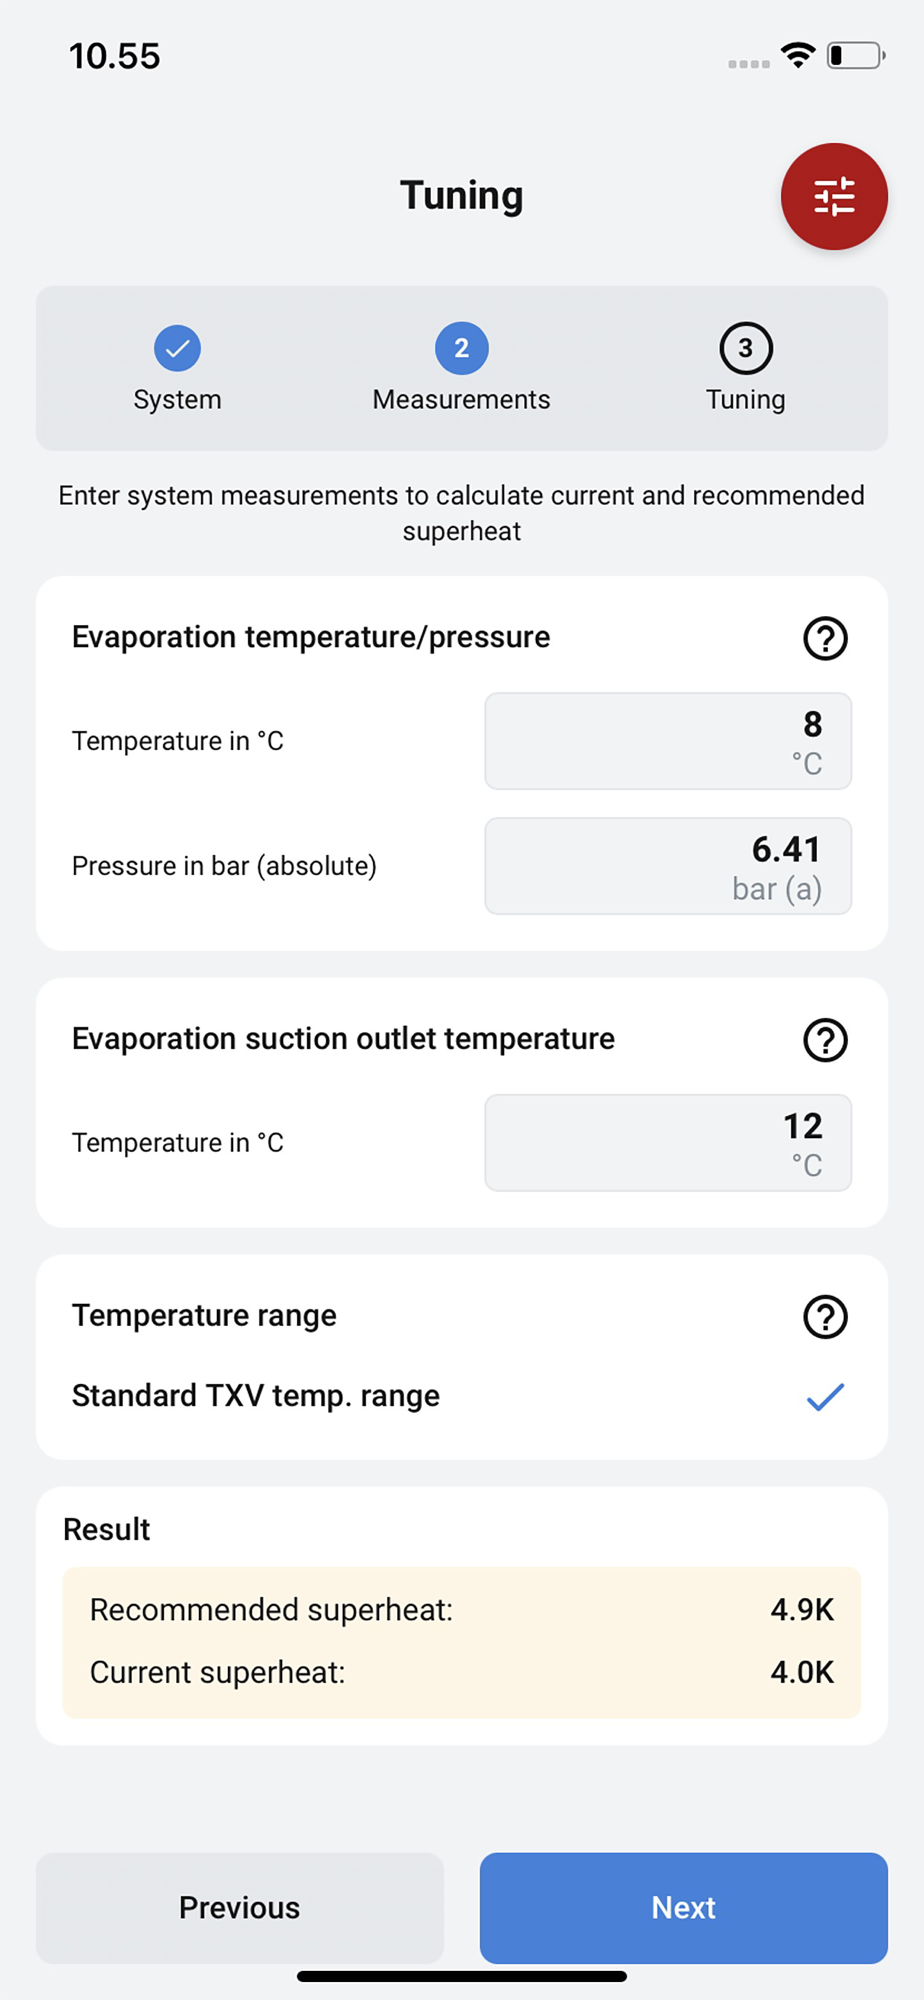
Task: Tap the step 2 Measurements circle
Action: (461, 348)
